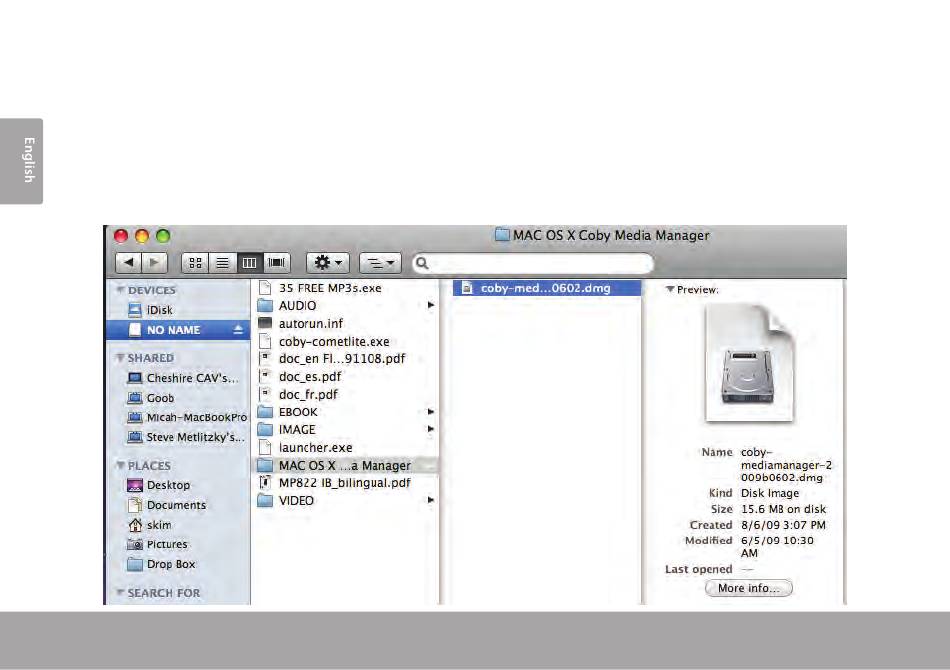The width and height of the screenshot is (950, 670).
Task: Select autorun.inf file
Action: coord(345,323)
